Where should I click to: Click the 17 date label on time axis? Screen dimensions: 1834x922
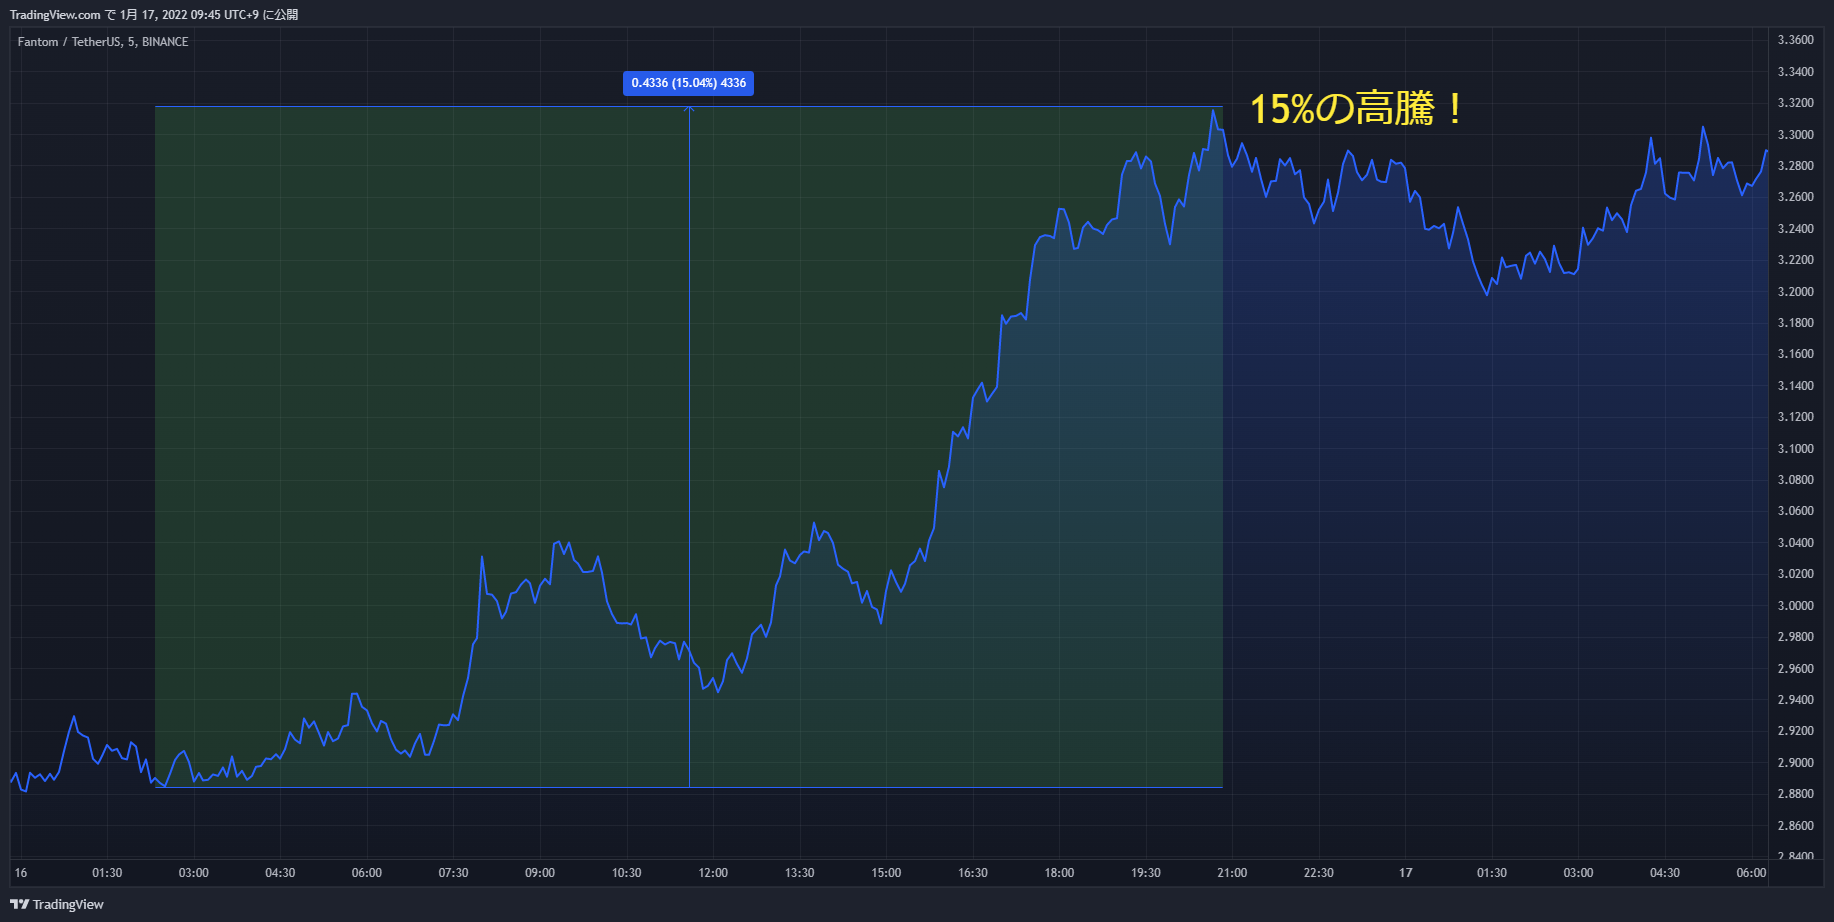(1406, 873)
